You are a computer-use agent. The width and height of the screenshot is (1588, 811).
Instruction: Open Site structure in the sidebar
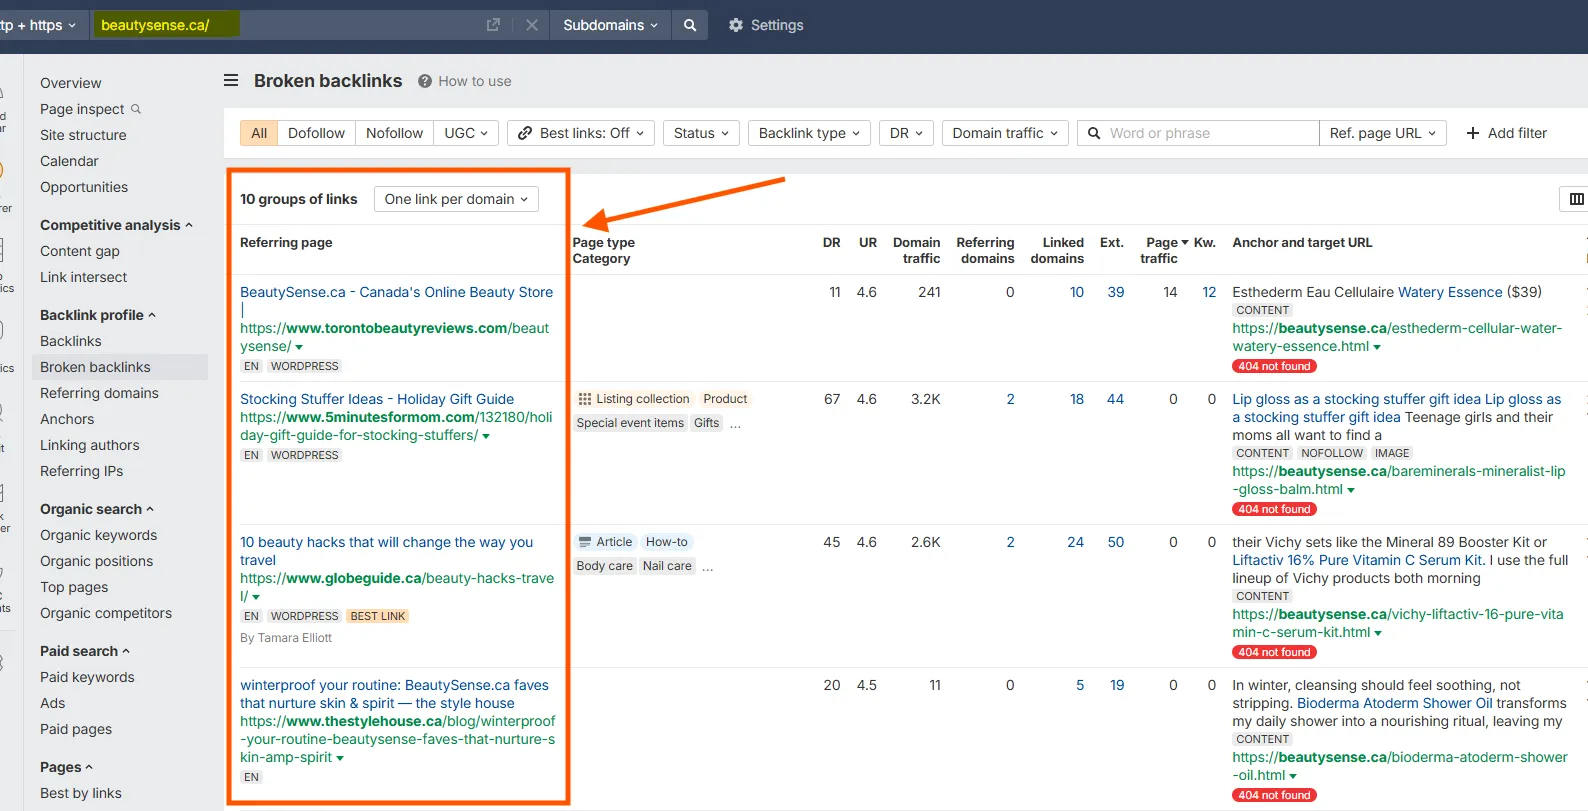click(x=83, y=135)
